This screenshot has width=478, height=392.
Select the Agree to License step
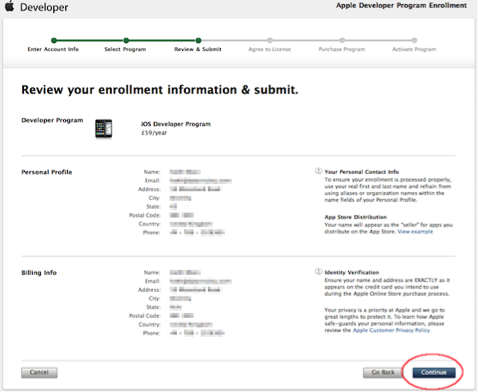270,49
